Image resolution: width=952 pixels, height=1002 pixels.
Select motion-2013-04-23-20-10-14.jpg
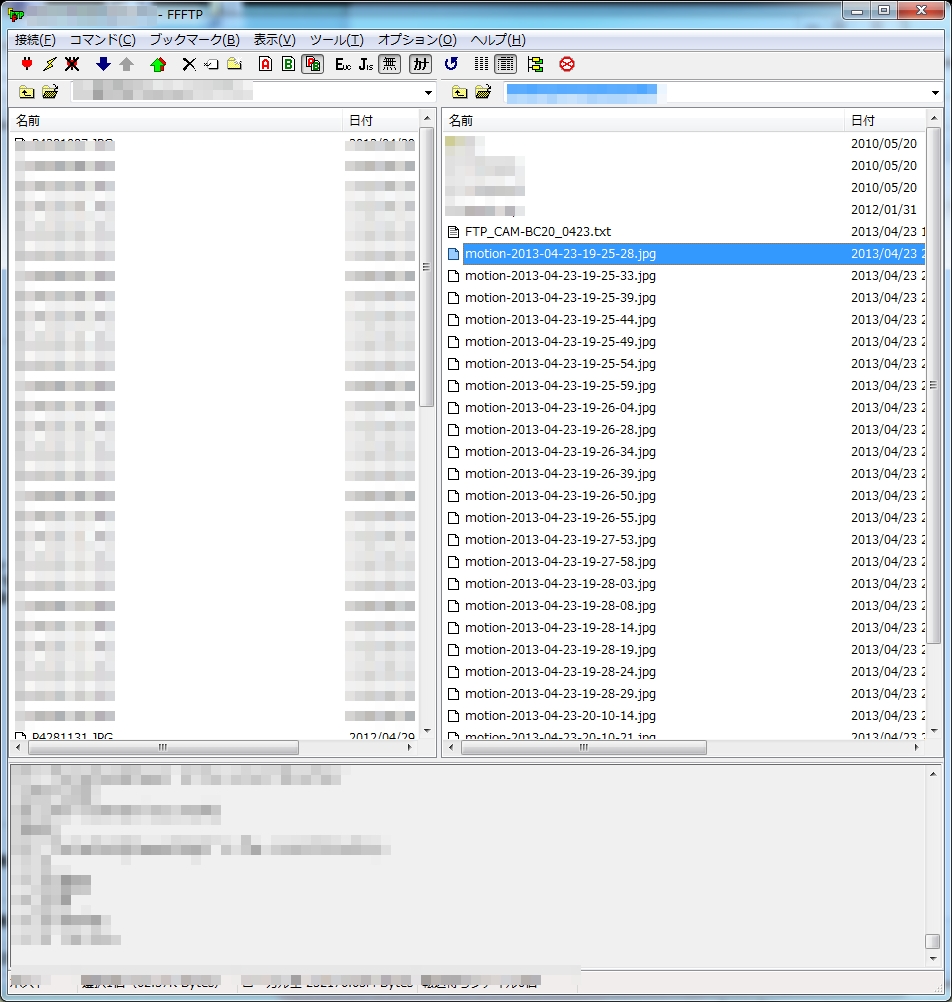tap(560, 716)
